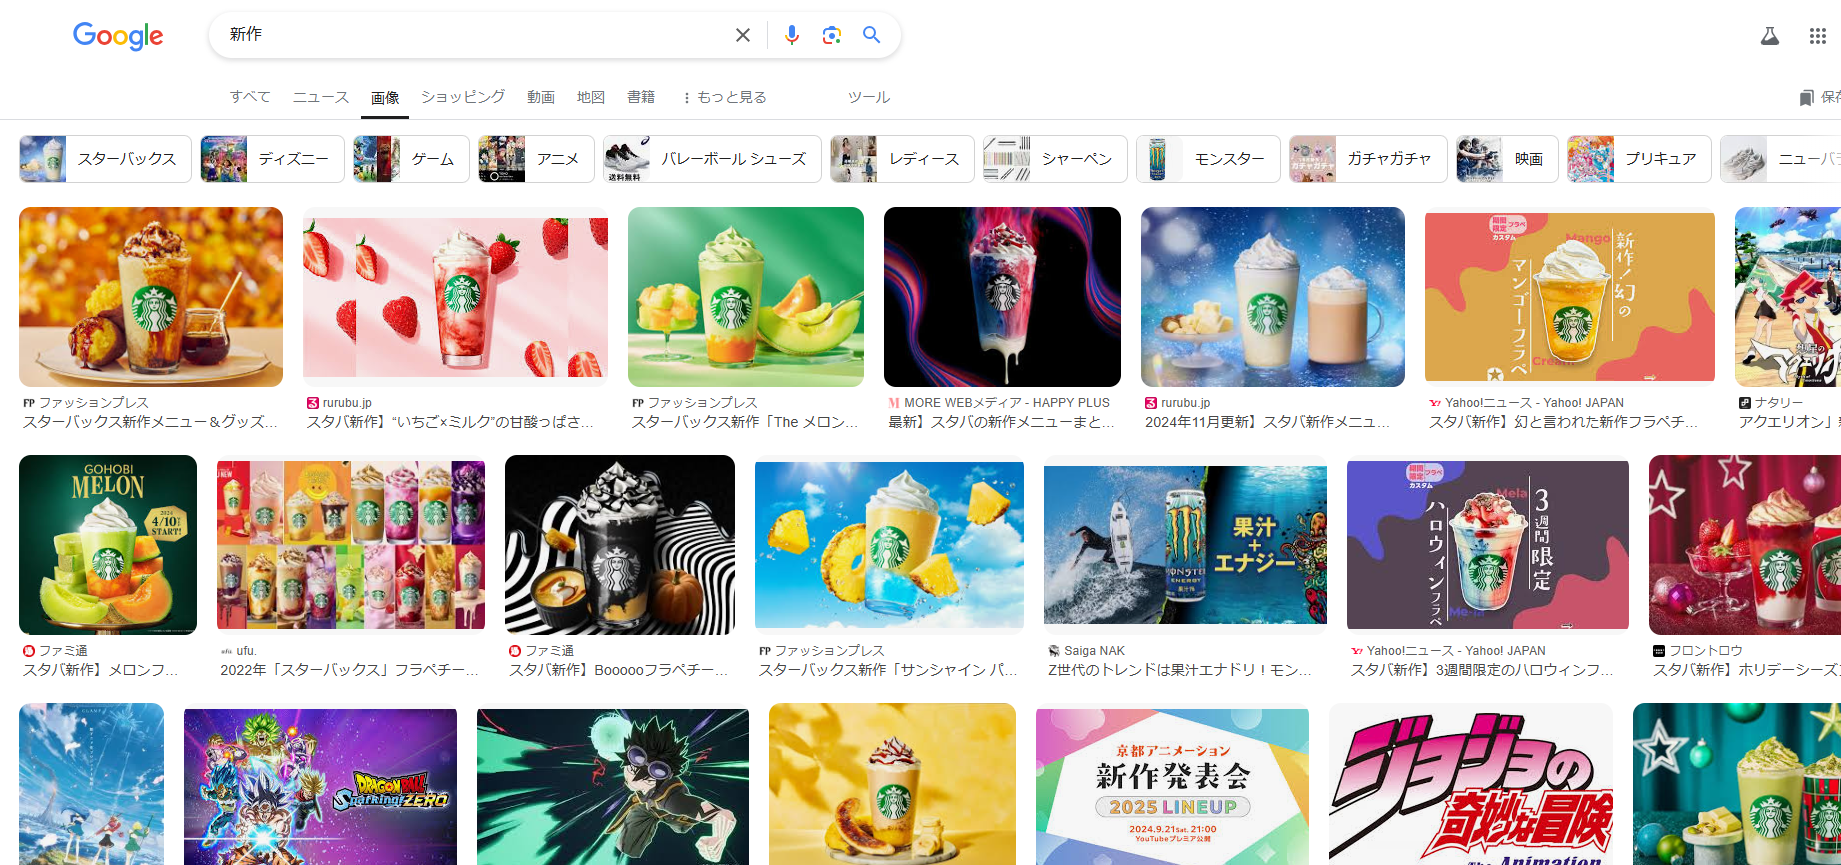This screenshot has width=1841, height=865.
Task: Open the green melon Frappuccino image
Action: (x=746, y=297)
